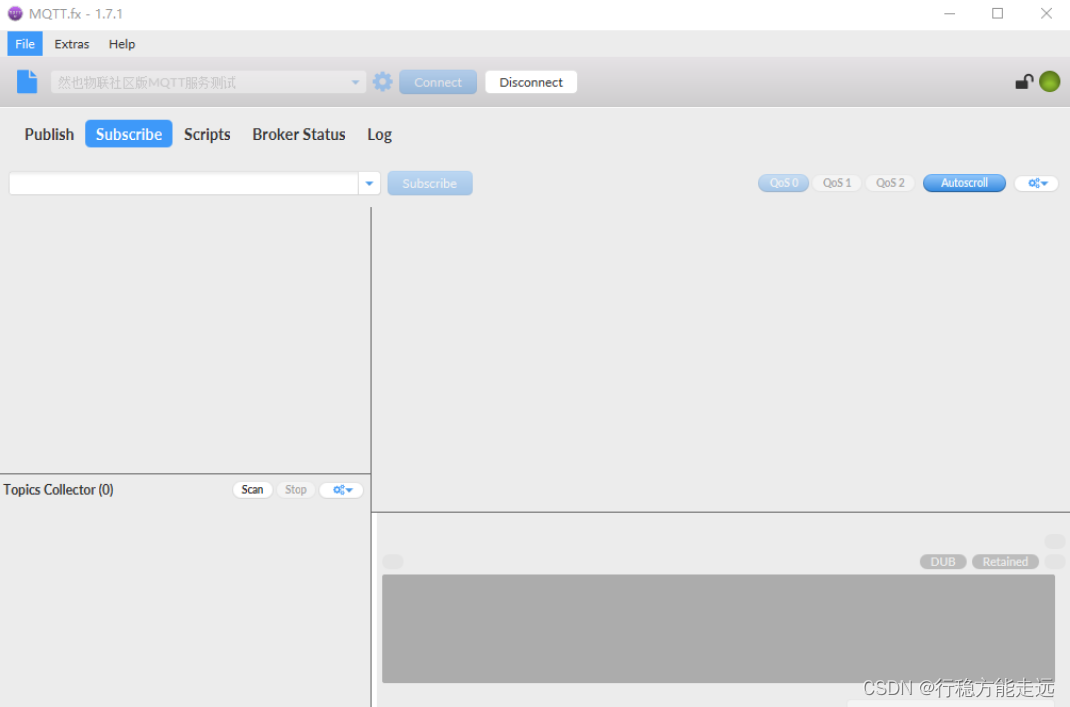Start the Topics Collector Scan
Screen dimensions: 1070x707
(x=252, y=490)
